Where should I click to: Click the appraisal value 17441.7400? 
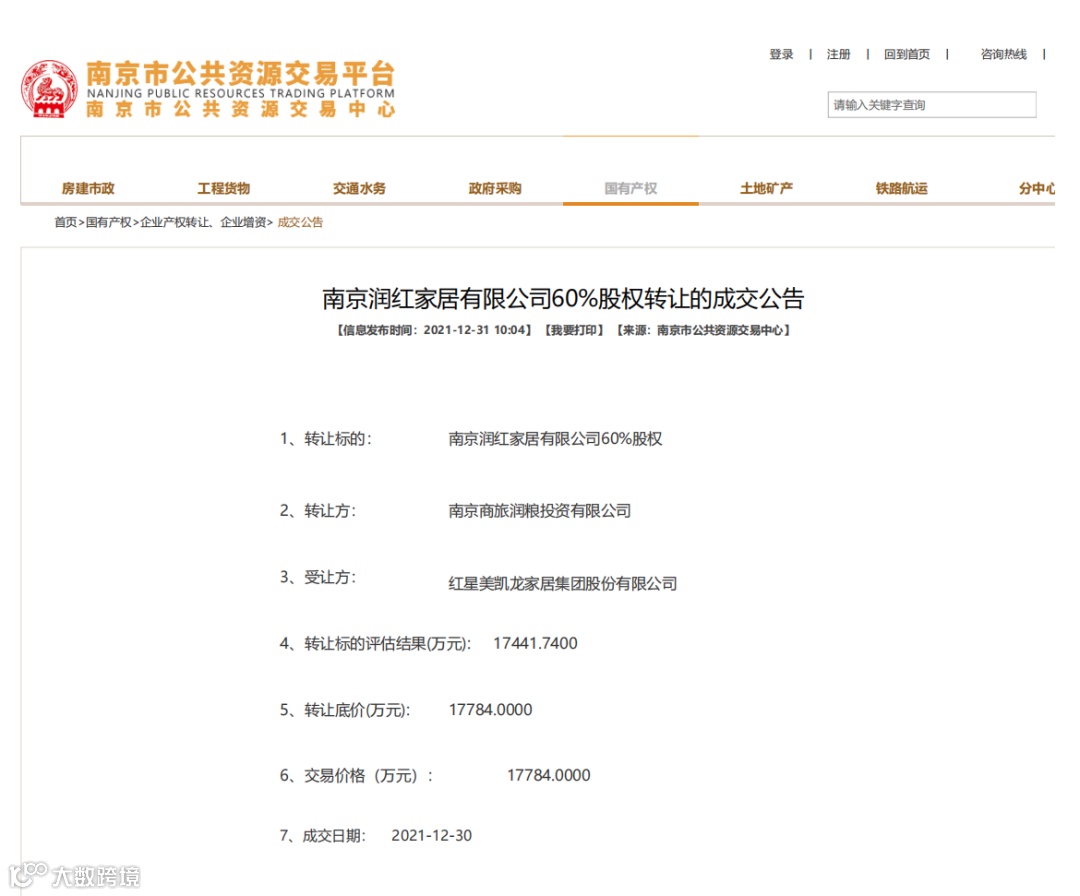pyautogui.click(x=535, y=643)
